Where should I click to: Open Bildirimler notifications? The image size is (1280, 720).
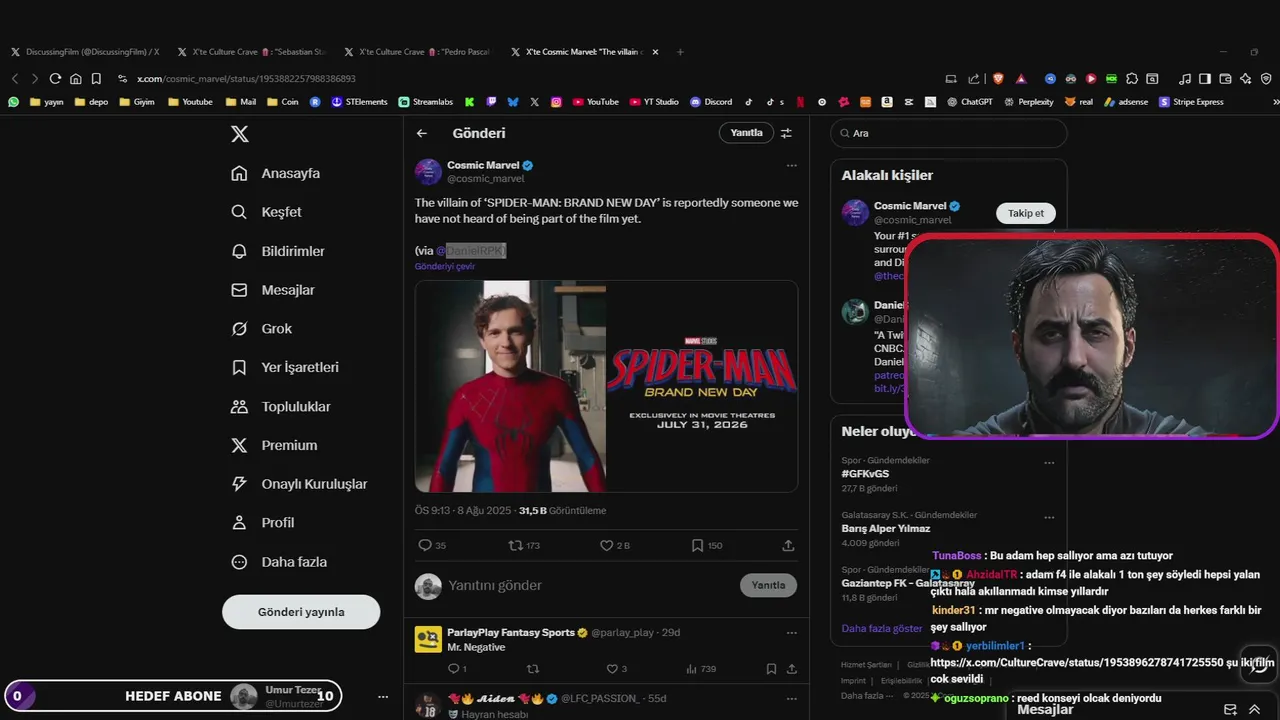tap(278, 251)
